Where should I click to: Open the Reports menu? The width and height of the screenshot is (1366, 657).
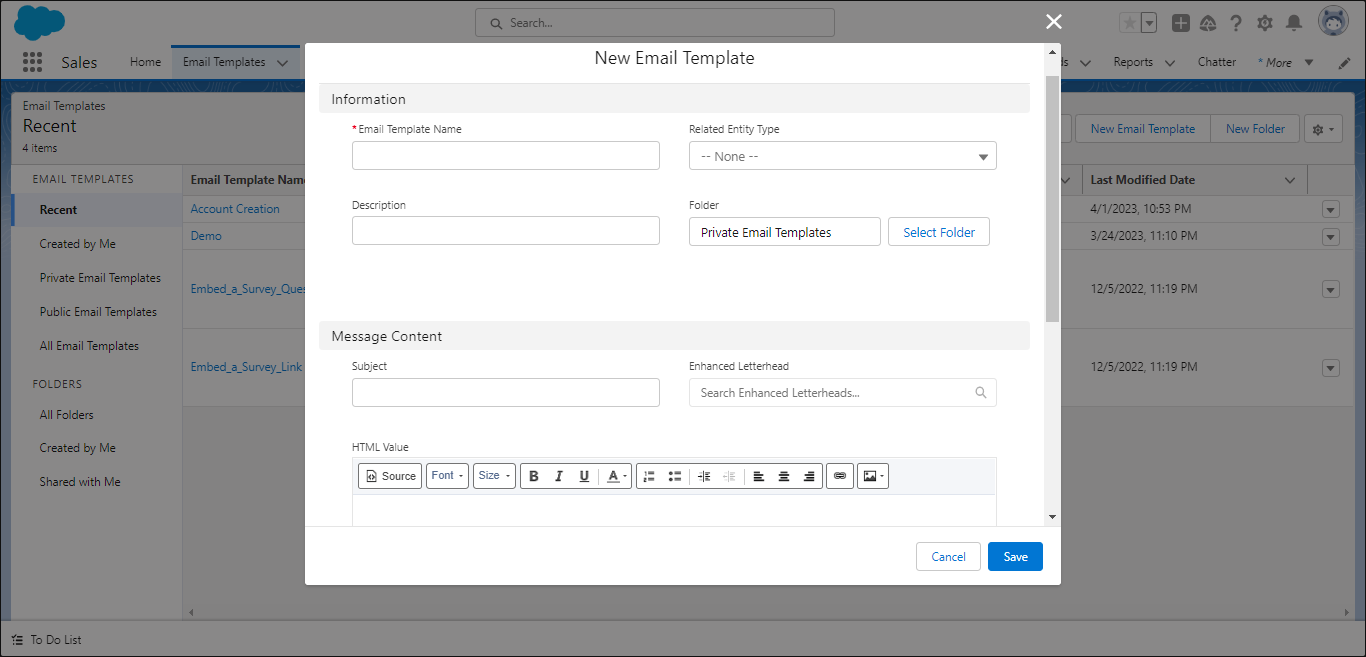pyautogui.click(x=1133, y=61)
